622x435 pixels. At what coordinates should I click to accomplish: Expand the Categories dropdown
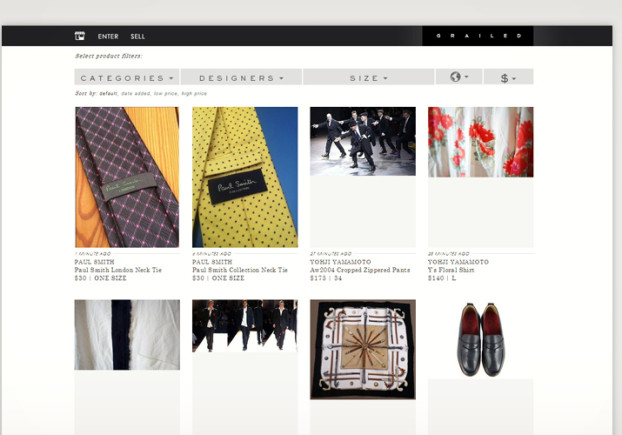(x=127, y=77)
